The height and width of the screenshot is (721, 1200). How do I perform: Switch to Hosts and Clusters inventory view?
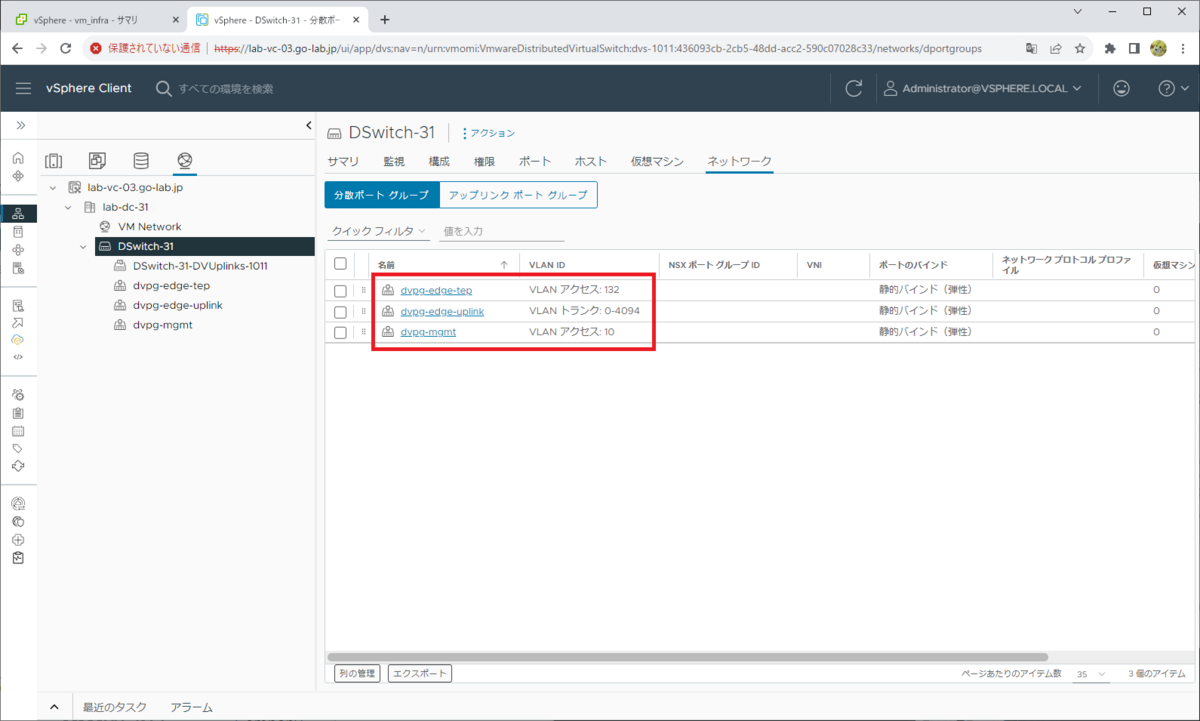54,161
